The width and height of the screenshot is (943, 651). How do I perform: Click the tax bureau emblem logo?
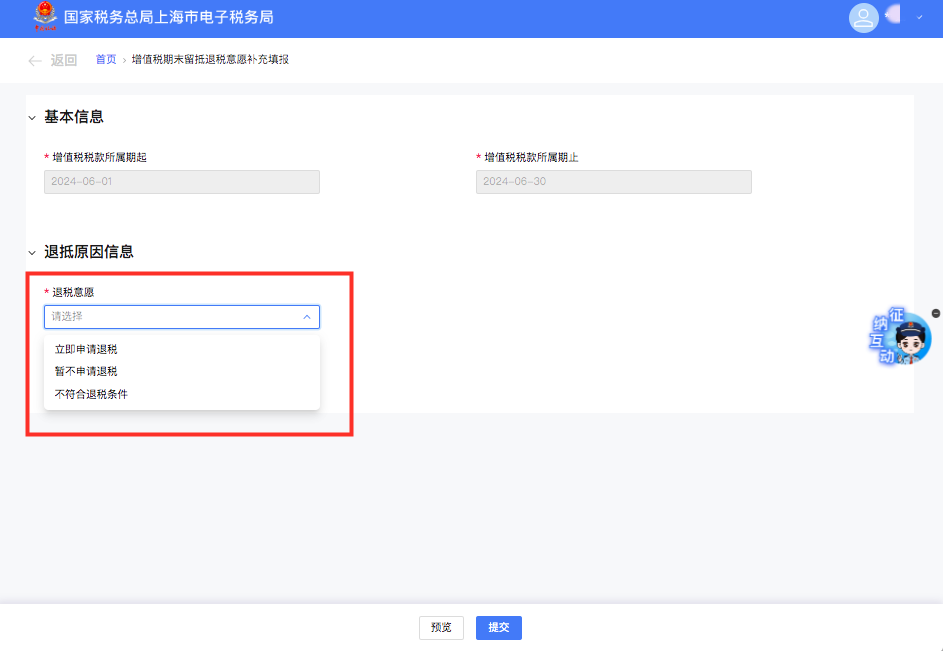(x=45, y=16)
